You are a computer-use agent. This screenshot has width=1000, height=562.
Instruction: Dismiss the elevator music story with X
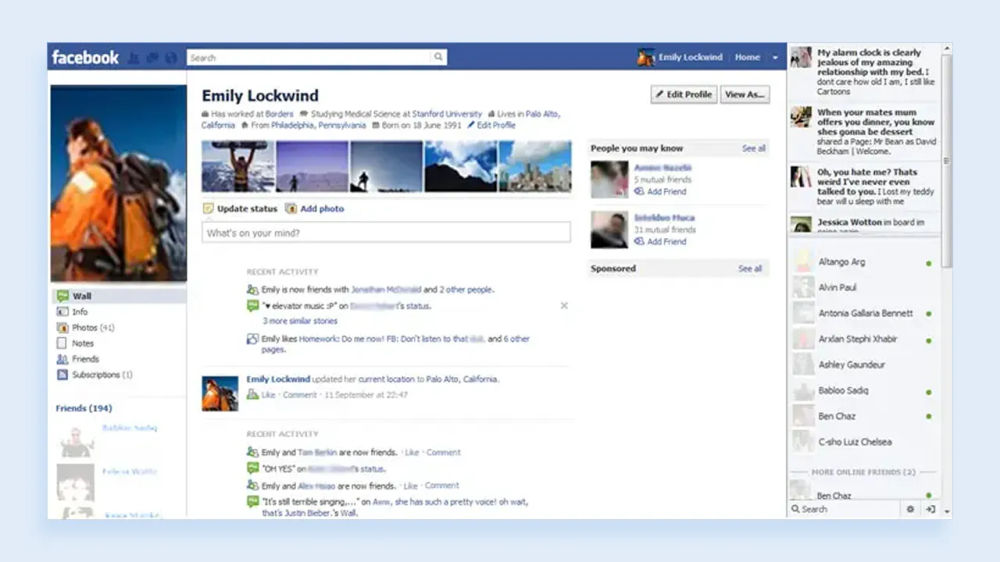564,306
